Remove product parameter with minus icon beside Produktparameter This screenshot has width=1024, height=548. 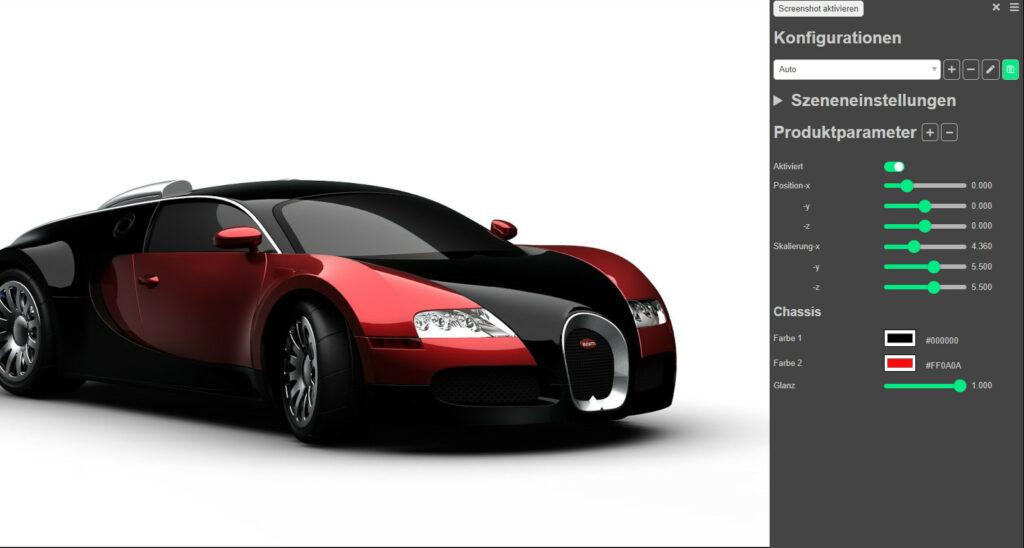tap(950, 133)
